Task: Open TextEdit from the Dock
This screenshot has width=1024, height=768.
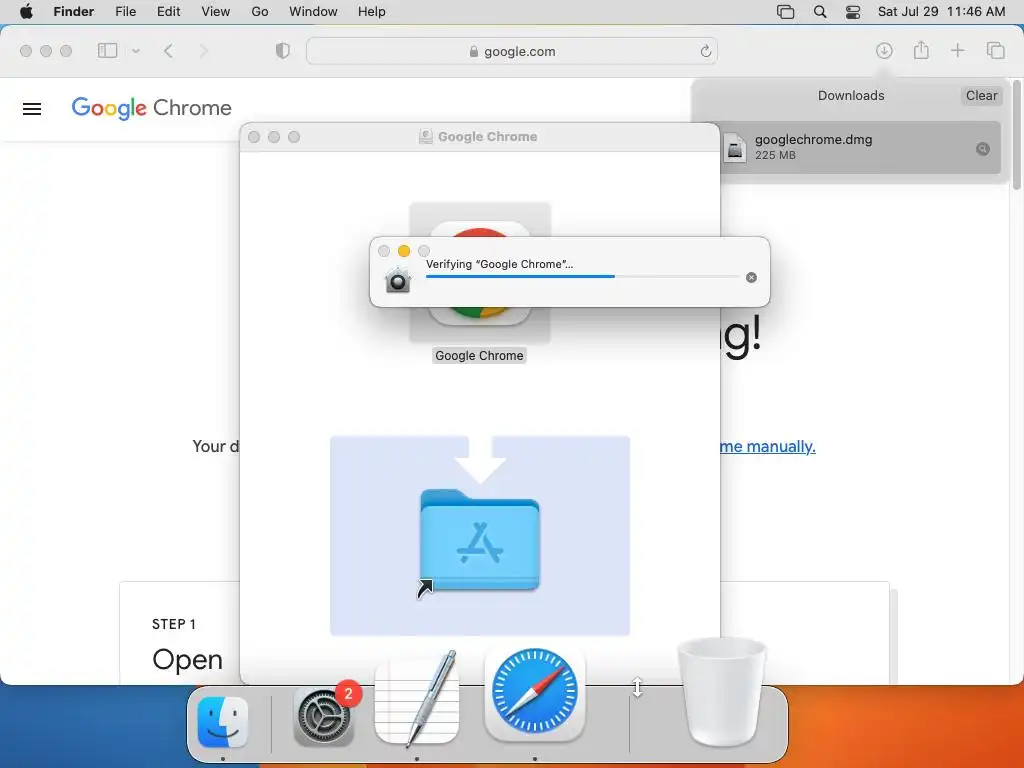Action: pyautogui.click(x=417, y=699)
